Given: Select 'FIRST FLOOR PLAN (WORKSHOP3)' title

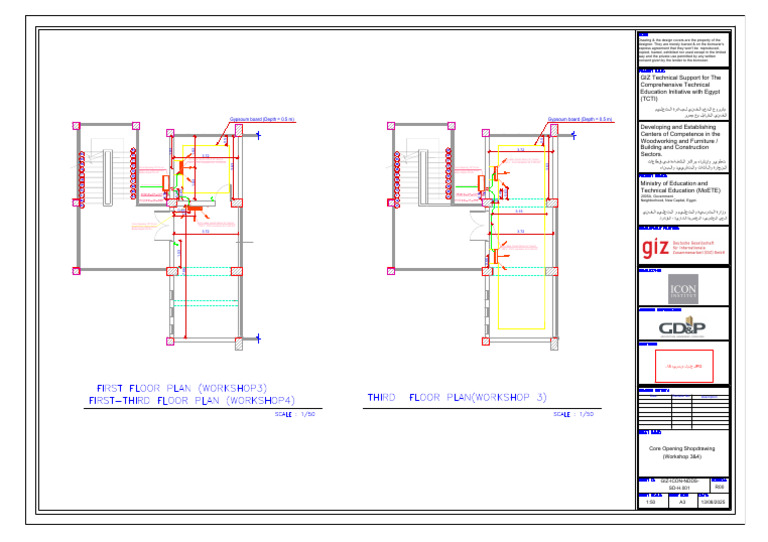Looking at the screenshot, I should [x=182, y=388].
